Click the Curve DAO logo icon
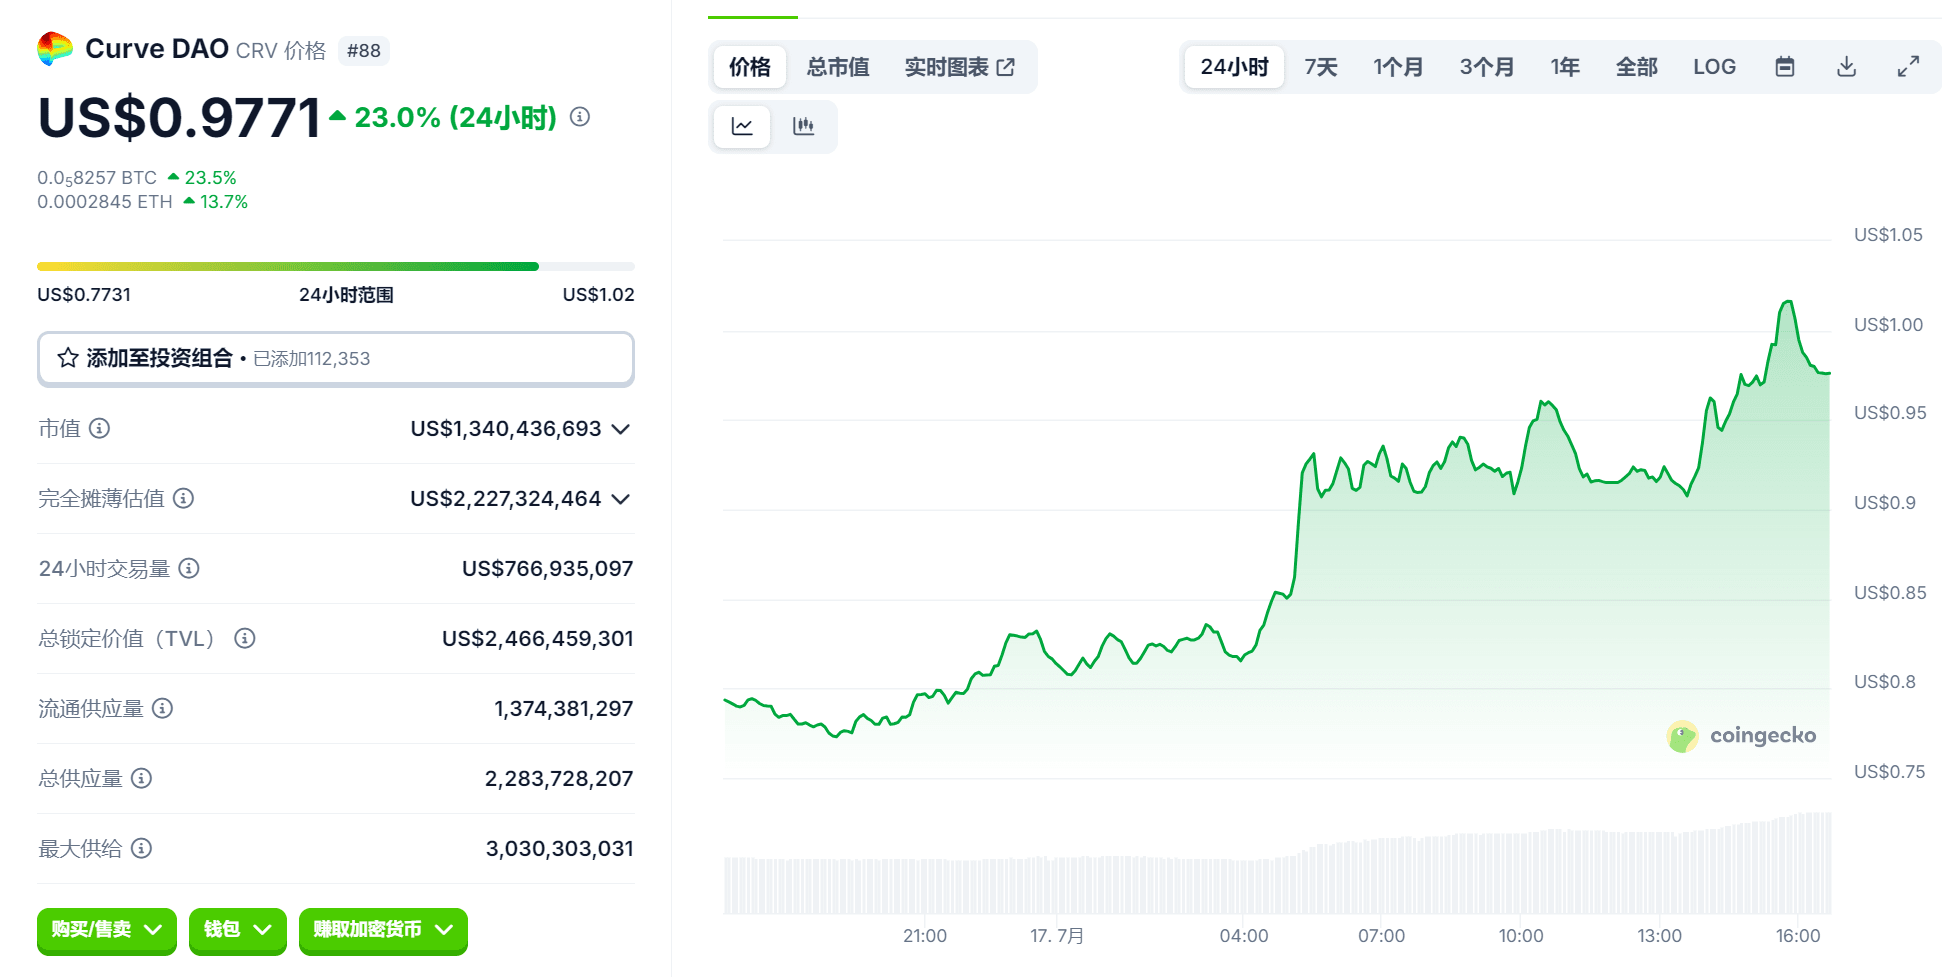 coord(55,49)
